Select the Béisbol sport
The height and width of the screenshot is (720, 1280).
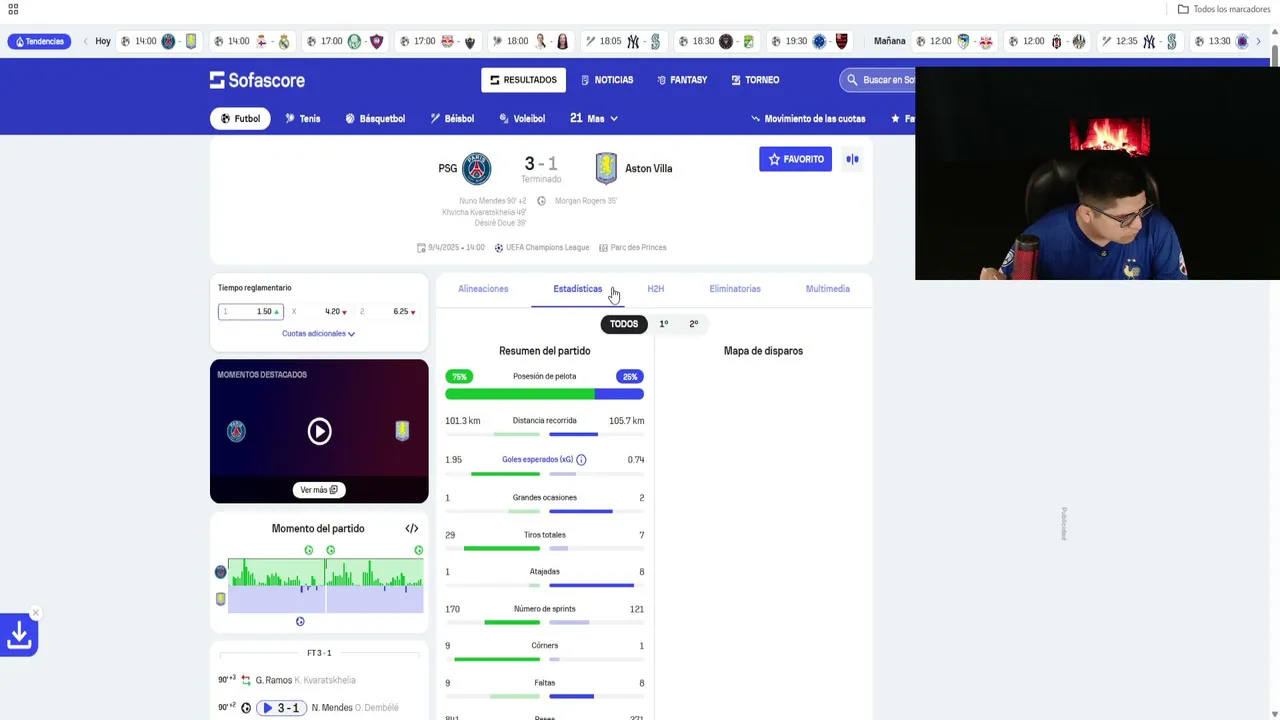click(452, 118)
